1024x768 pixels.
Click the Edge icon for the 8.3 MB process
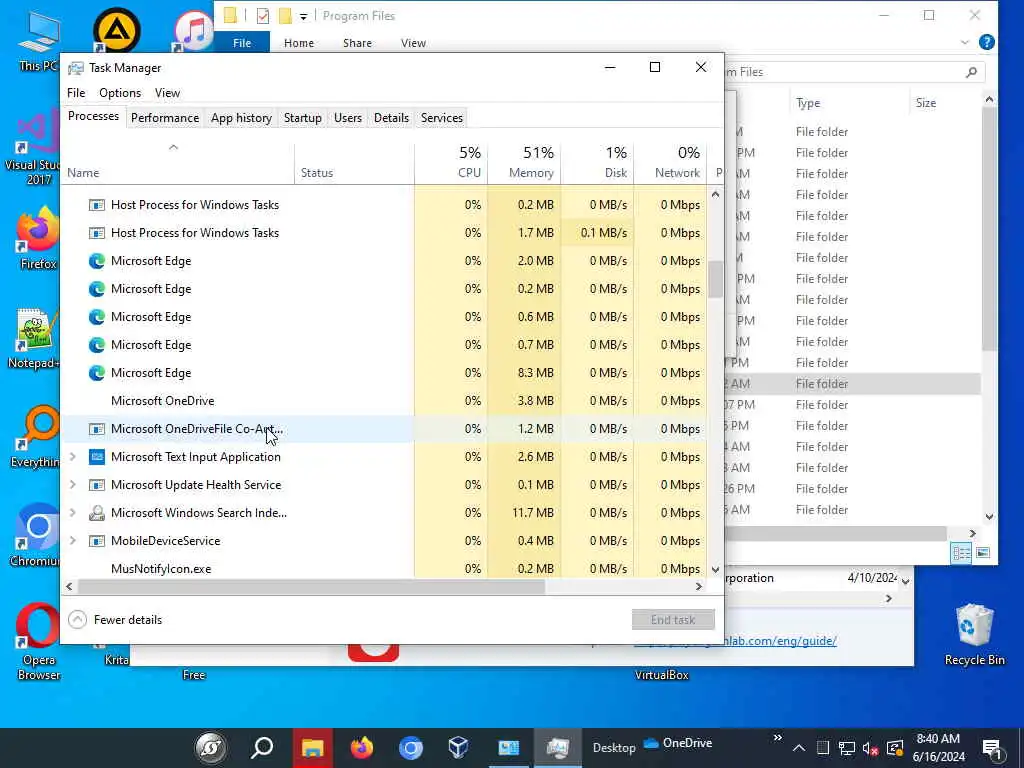pyautogui.click(x=97, y=373)
